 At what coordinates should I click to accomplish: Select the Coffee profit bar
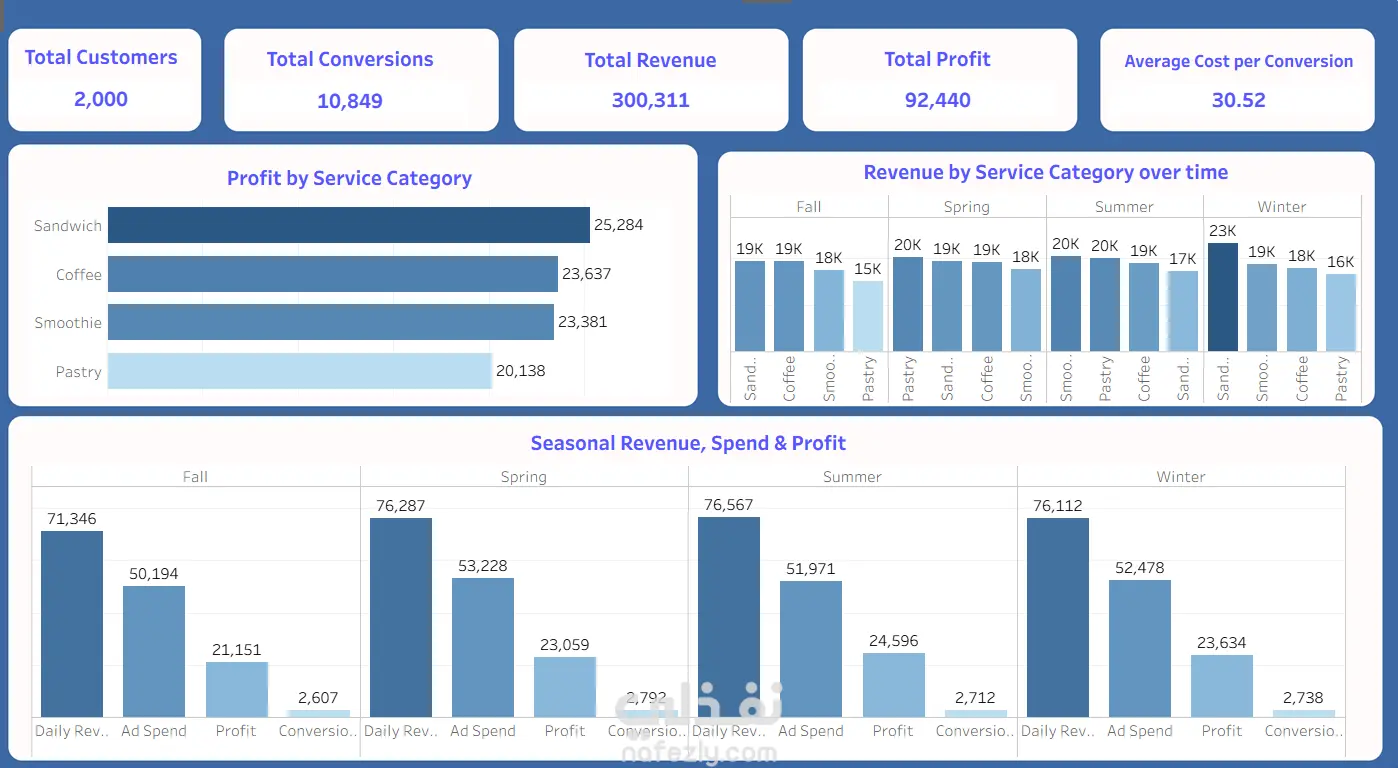(x=332, y=274)
